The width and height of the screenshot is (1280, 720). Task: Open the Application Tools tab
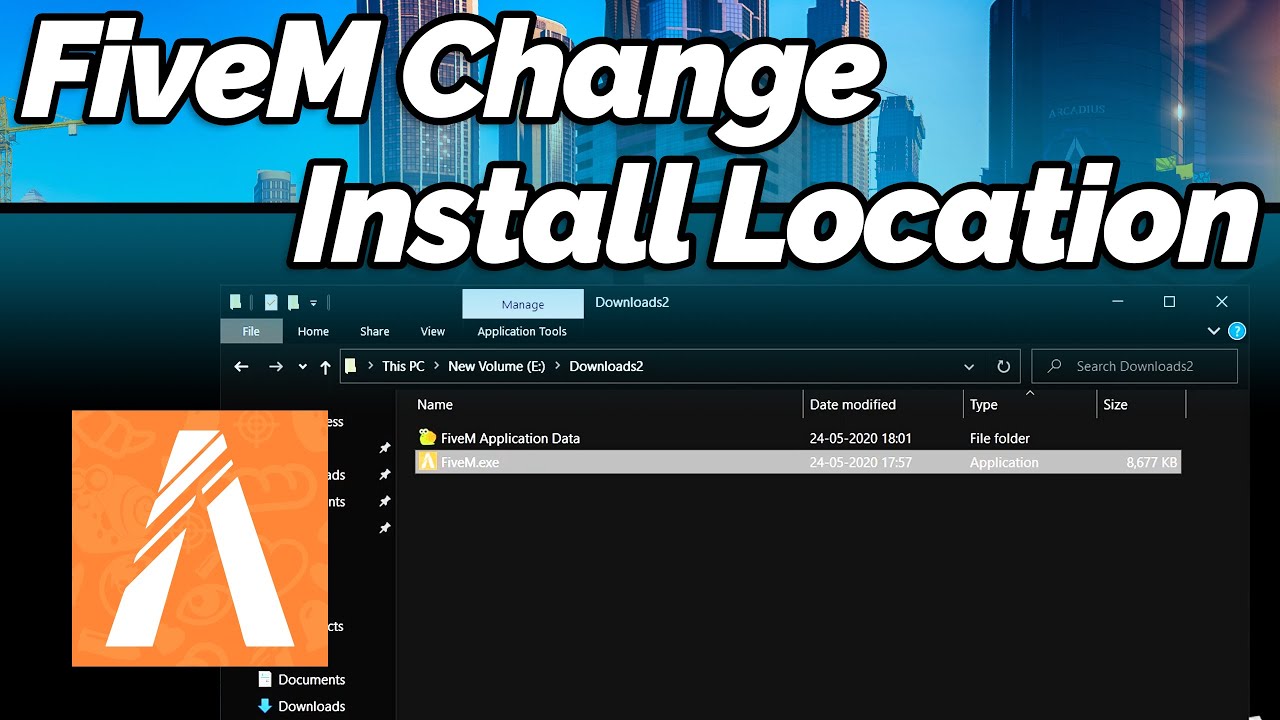pyautogui.click(x=521, y=331)
